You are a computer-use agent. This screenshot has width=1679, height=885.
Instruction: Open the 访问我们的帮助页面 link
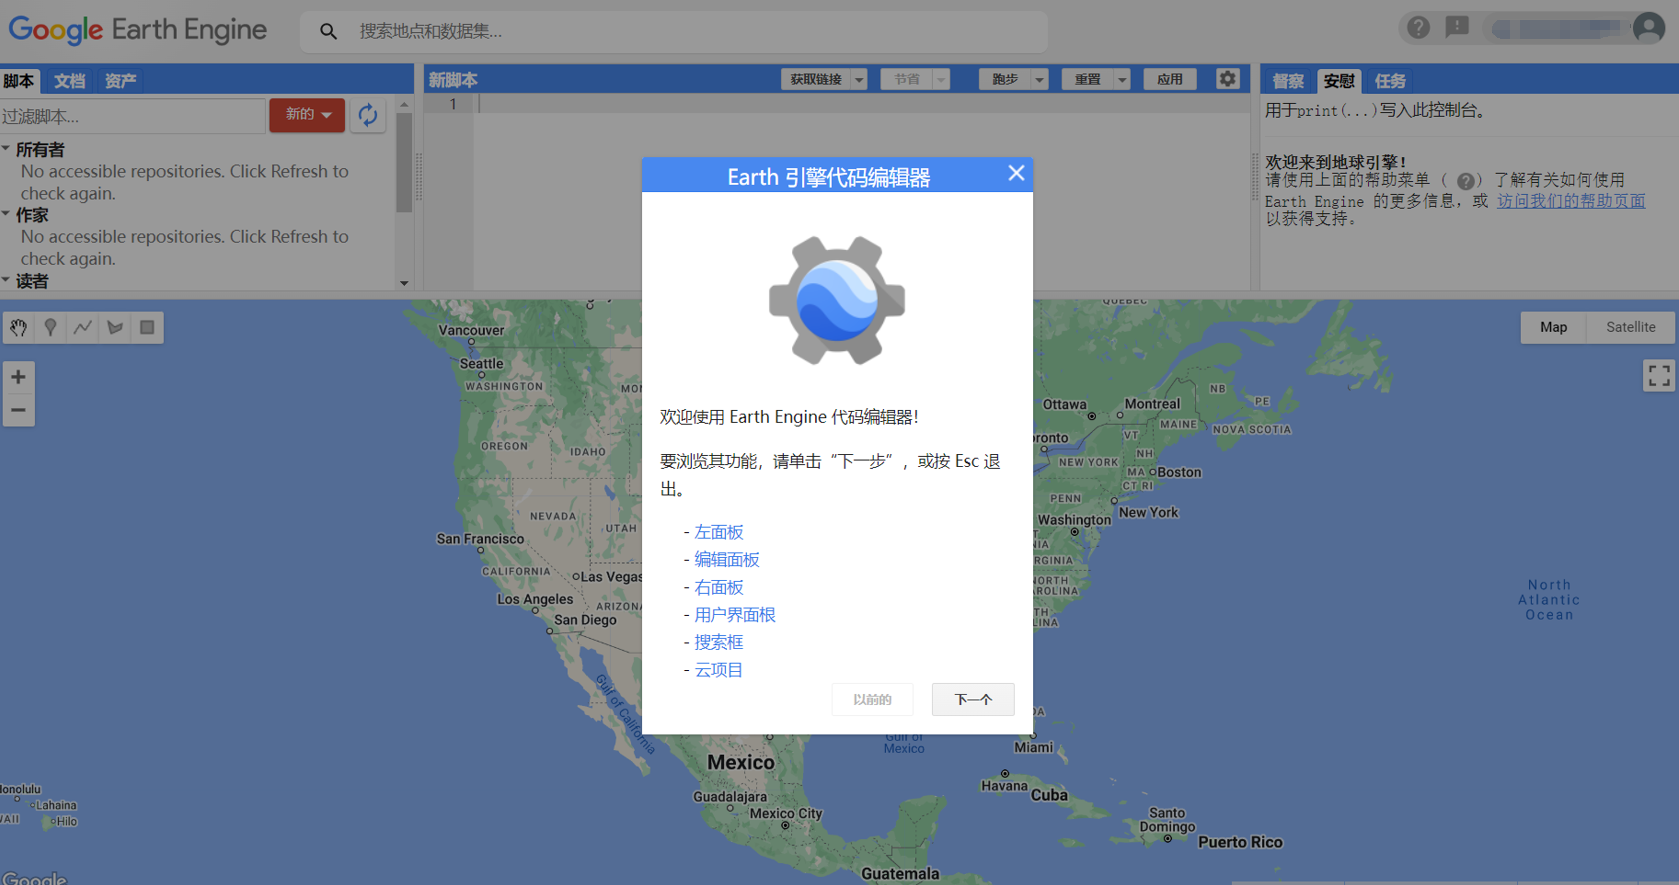point(1571,201)
